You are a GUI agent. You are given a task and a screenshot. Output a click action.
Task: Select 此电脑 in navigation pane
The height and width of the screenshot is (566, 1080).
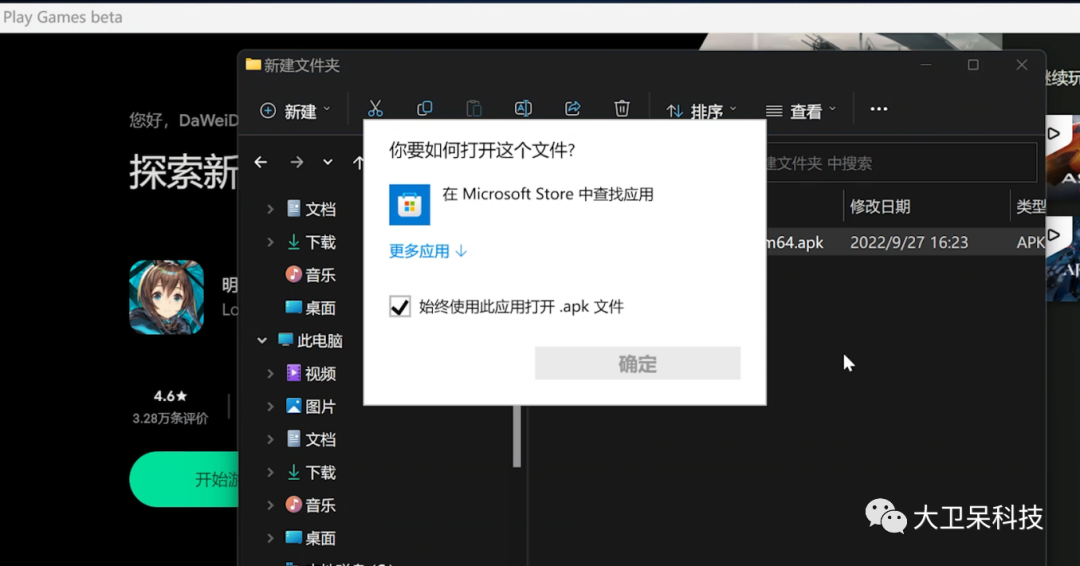(310, 341)
